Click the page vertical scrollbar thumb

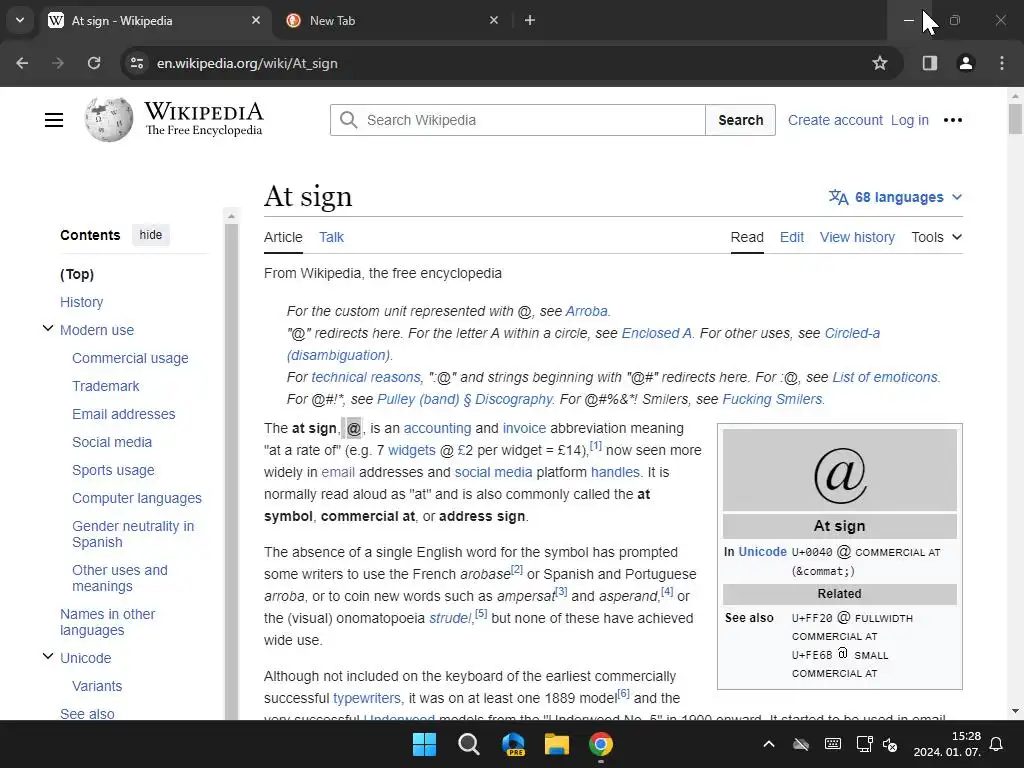(1015, 119)
